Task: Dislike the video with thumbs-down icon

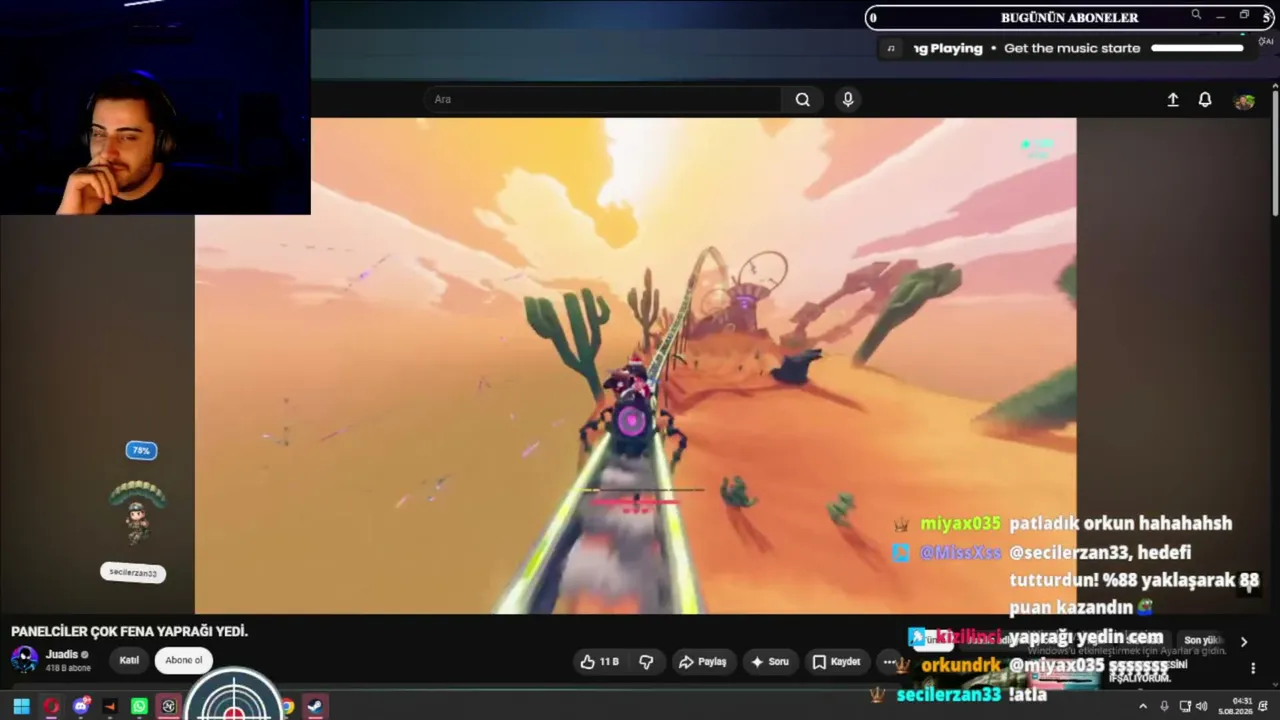Action: pos(646,662)
